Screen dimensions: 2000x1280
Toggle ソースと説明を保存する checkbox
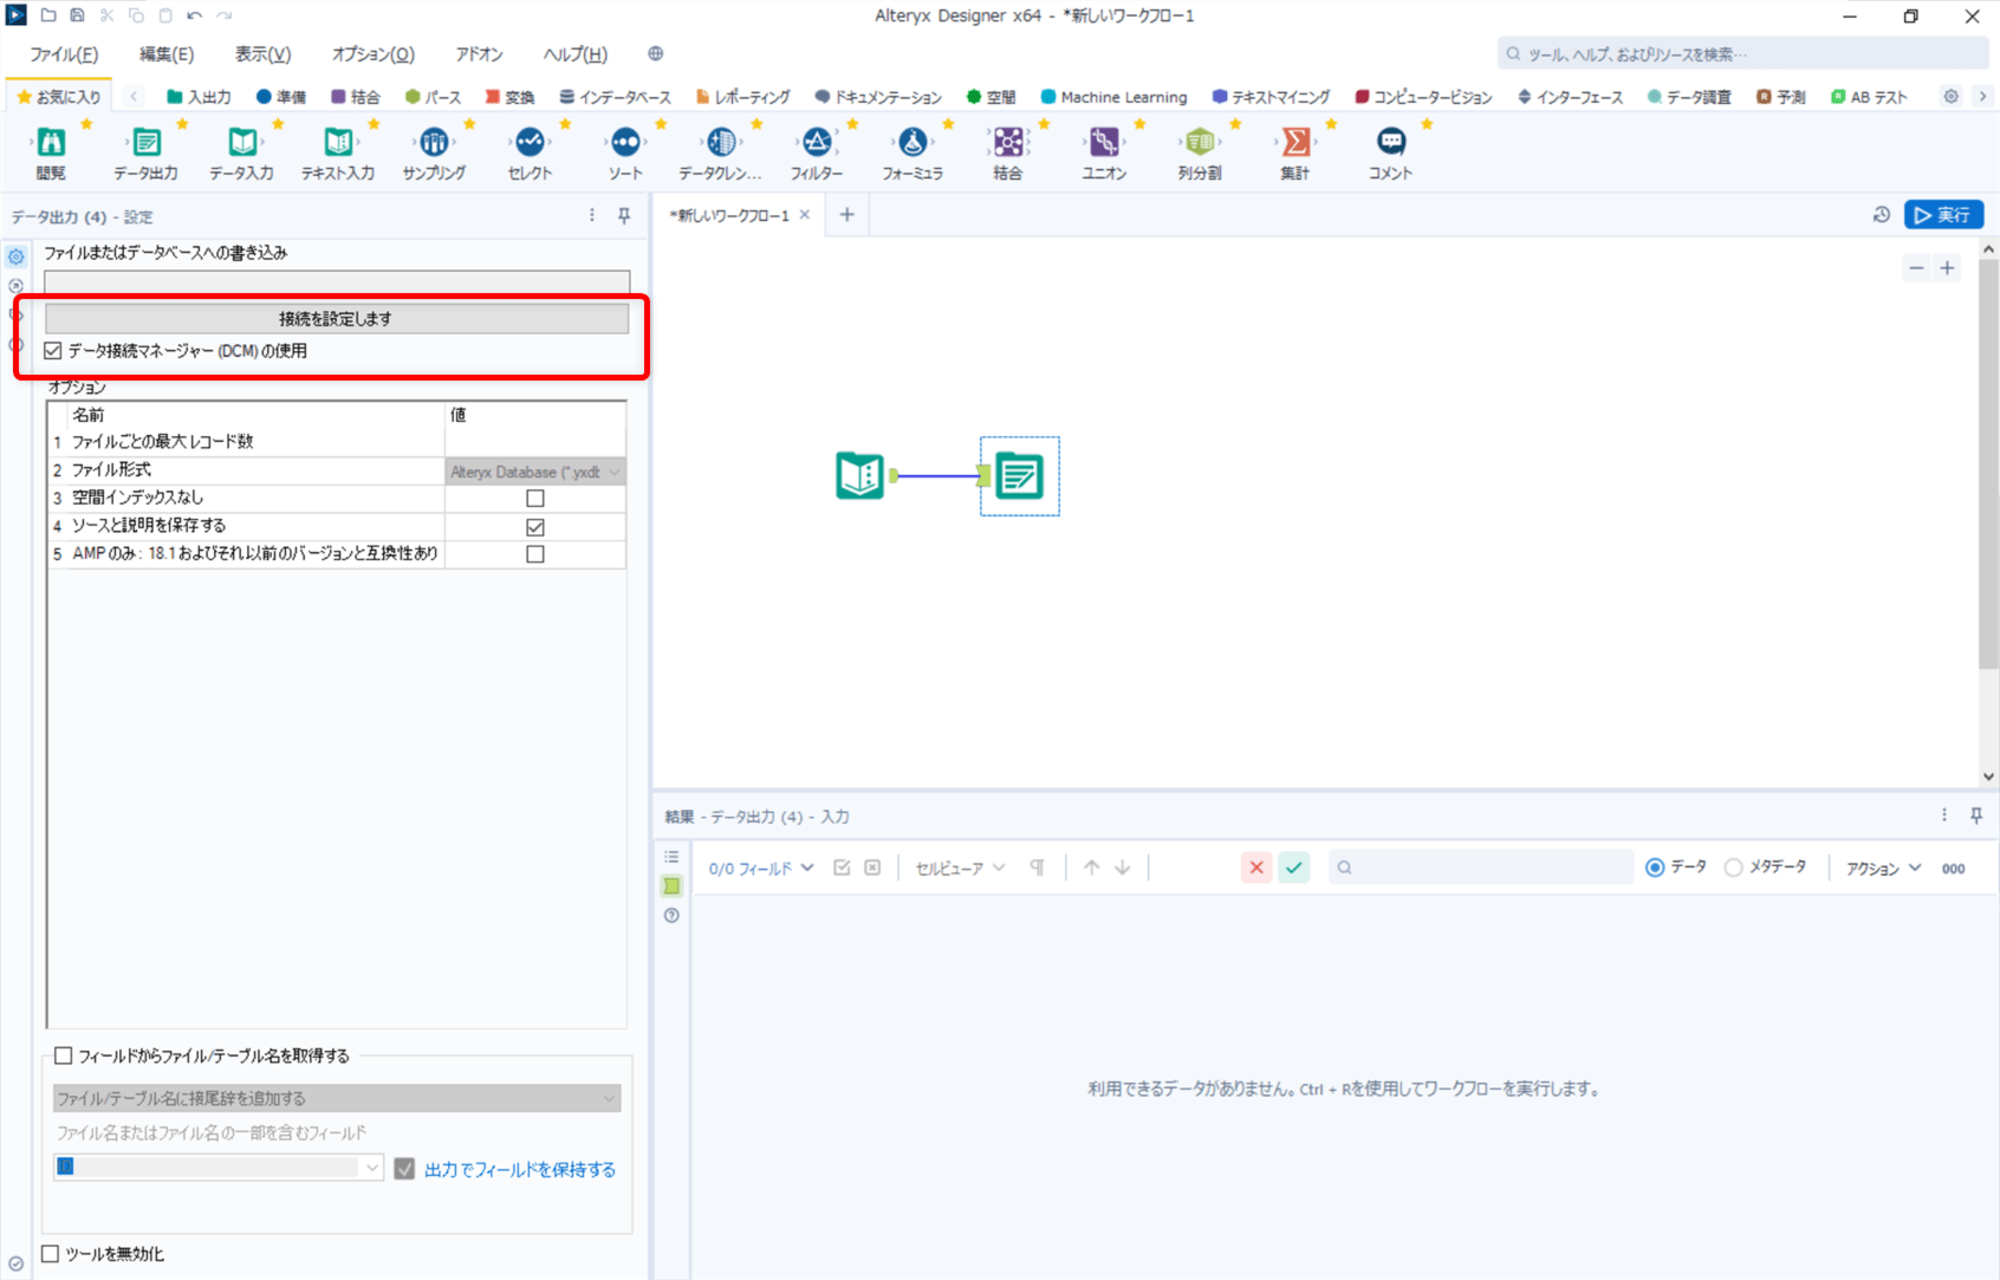[535, 526]
